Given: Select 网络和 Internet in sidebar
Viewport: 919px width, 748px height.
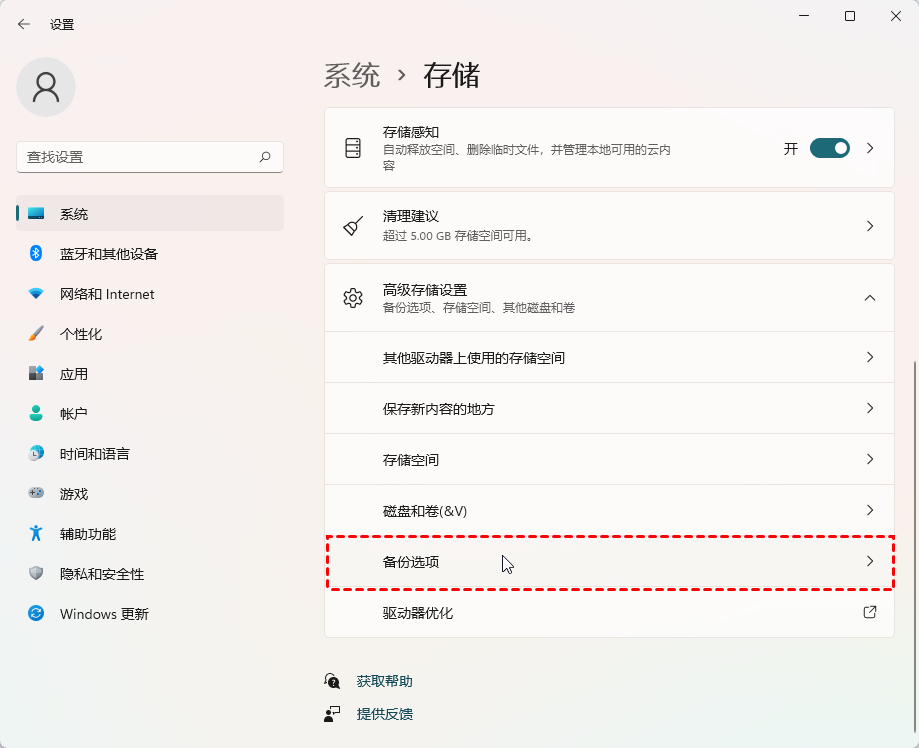Looking at the screenshot, I should (x=107, y=294).
